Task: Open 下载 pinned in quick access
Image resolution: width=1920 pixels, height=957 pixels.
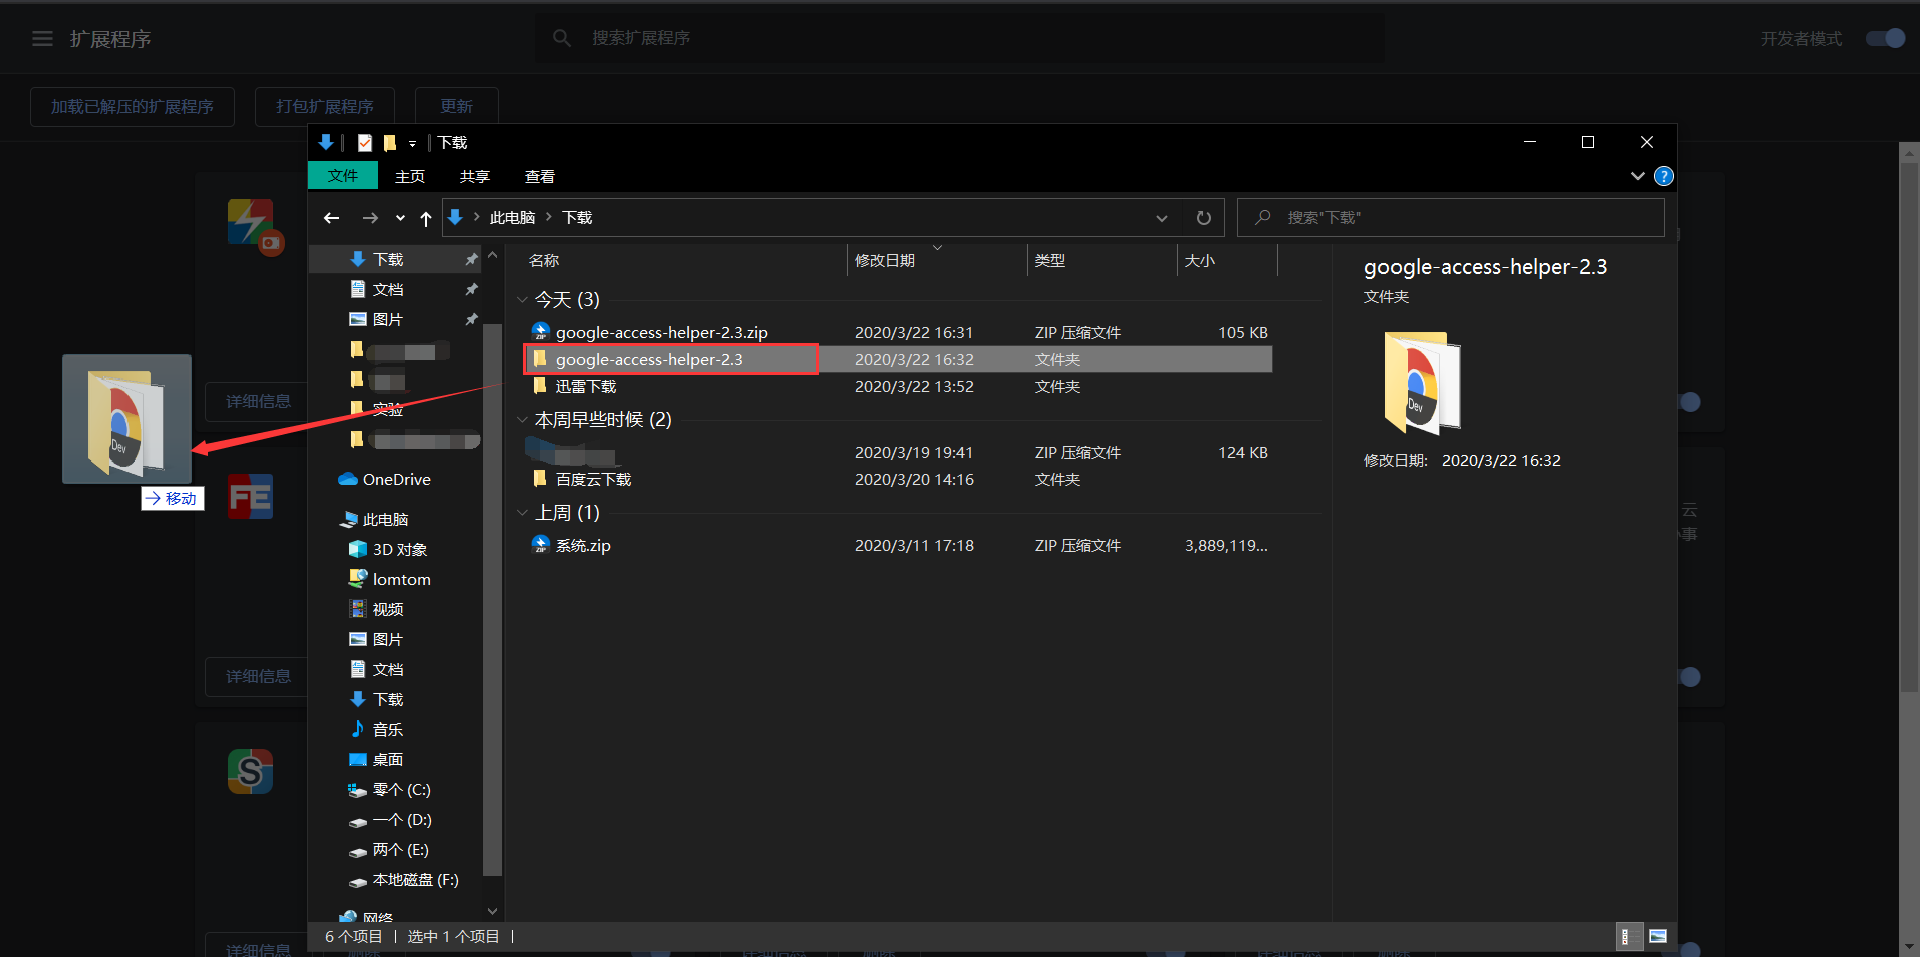Action: [388, 259]
